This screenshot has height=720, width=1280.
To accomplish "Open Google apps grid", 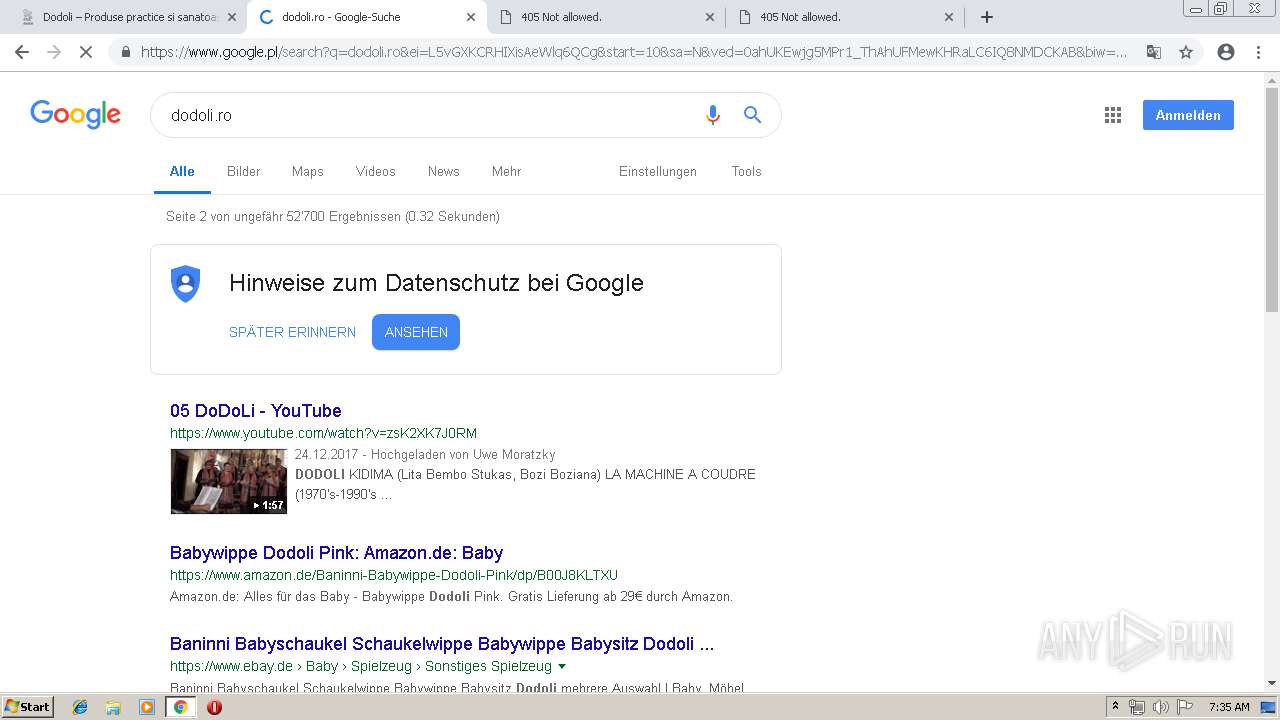I will coord(1113,115).
